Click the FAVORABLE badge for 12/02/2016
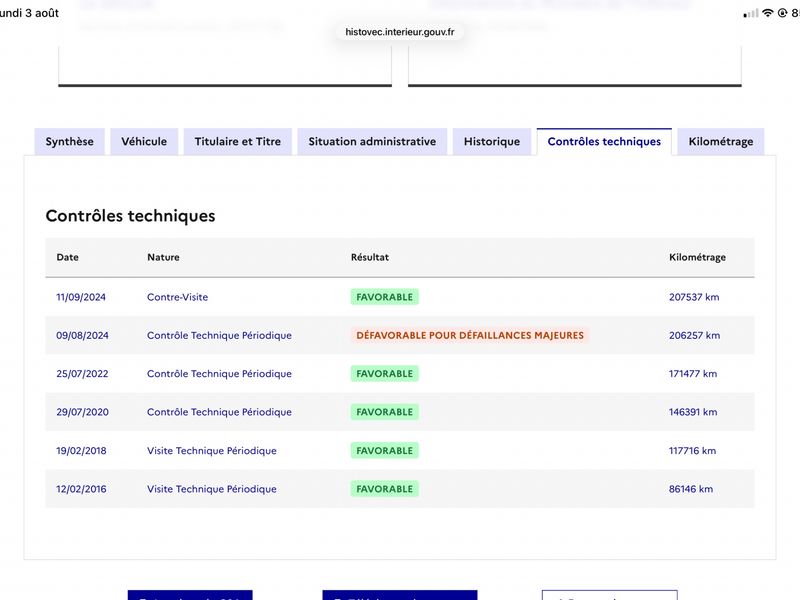The image size is (800, 600). (384, 489)
